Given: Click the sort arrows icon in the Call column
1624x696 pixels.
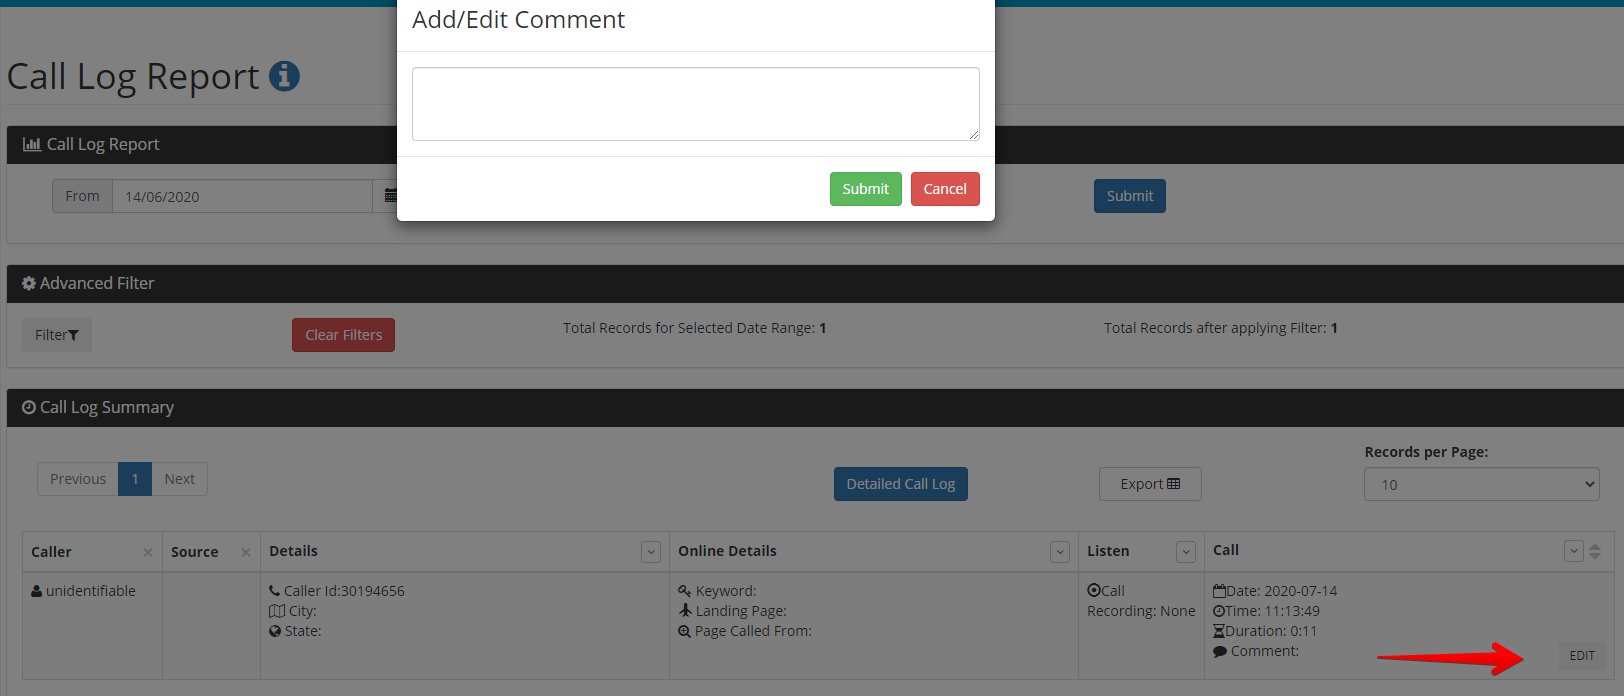Looking at the screenshot, I should coord(1595,551).
